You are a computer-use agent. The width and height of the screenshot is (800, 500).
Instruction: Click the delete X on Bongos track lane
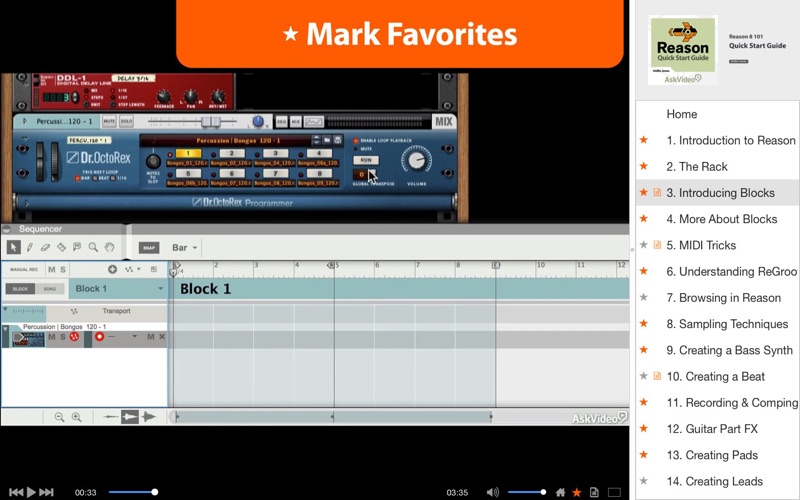coord(162,337)
